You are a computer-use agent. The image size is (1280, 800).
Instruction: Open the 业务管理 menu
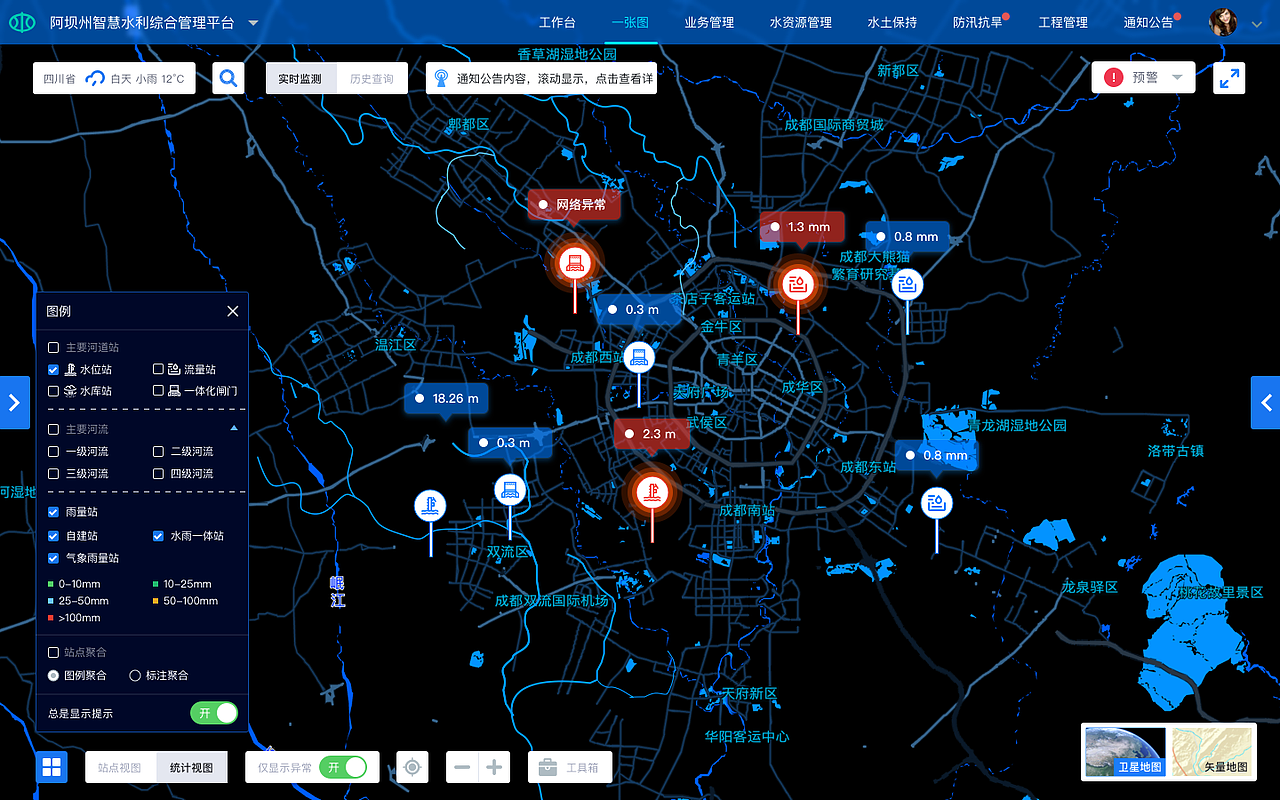pos(709,22)
